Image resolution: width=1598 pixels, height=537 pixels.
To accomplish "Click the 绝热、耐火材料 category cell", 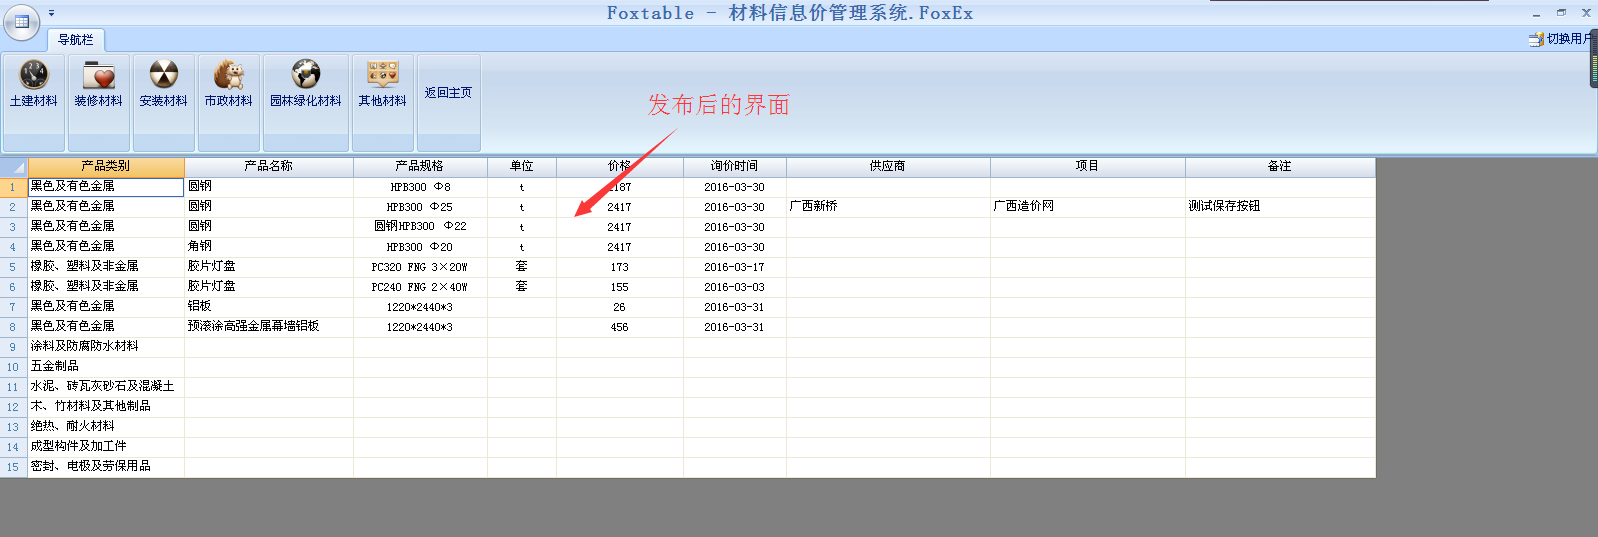I will (x=106, y=427).
